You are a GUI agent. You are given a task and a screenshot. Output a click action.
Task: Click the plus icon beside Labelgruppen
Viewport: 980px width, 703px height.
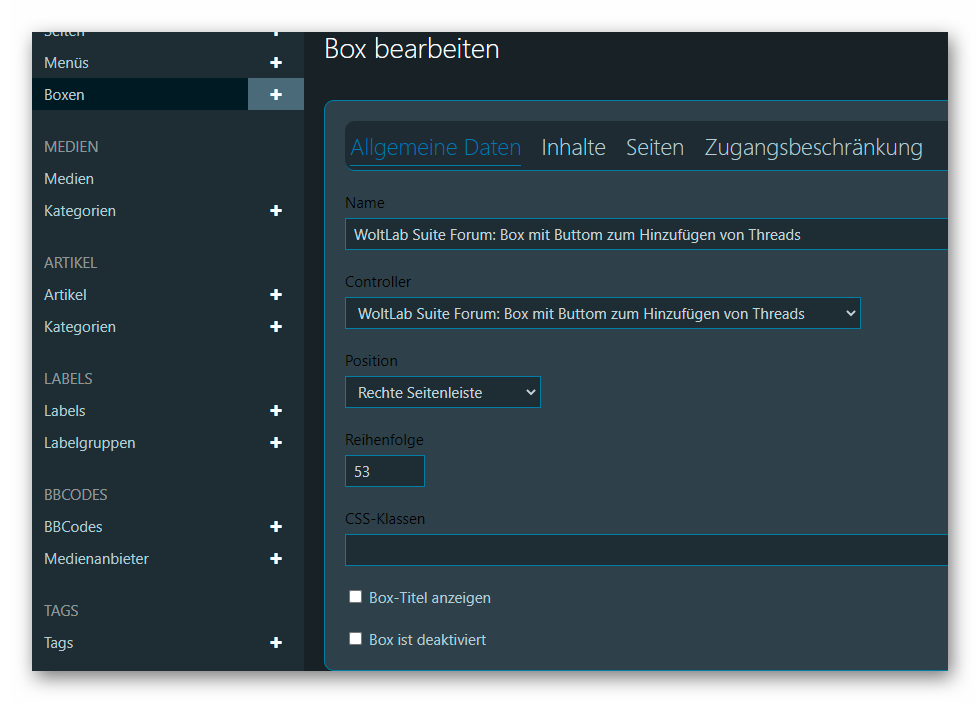tap(276, 443)
